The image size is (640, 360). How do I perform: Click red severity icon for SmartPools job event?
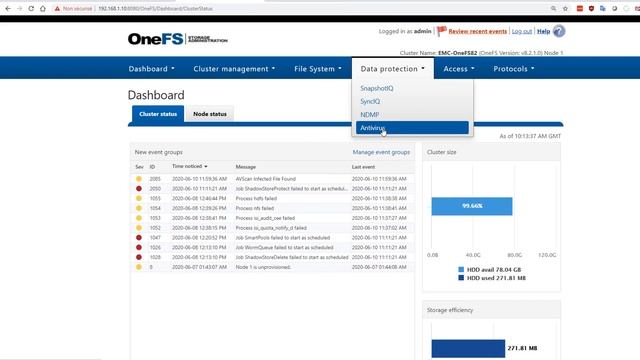tap(139, 238)
